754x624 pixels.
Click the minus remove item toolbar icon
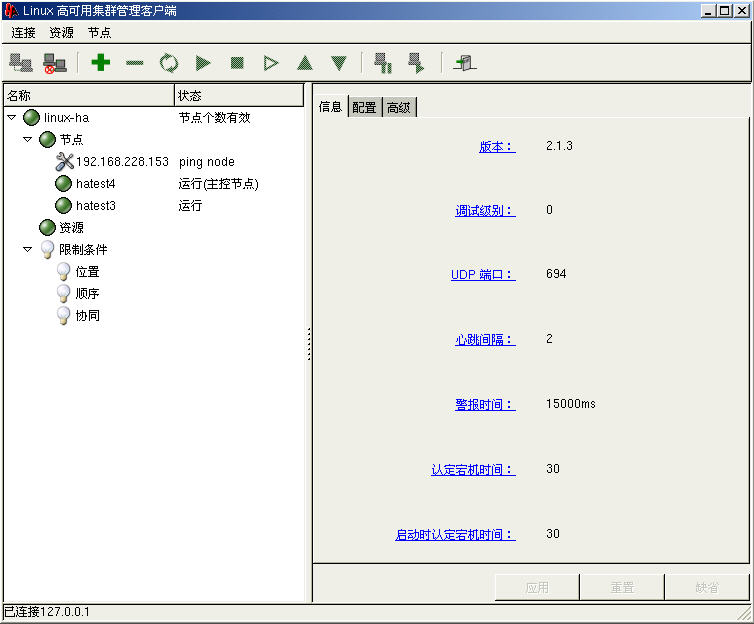tap(134, 63)
